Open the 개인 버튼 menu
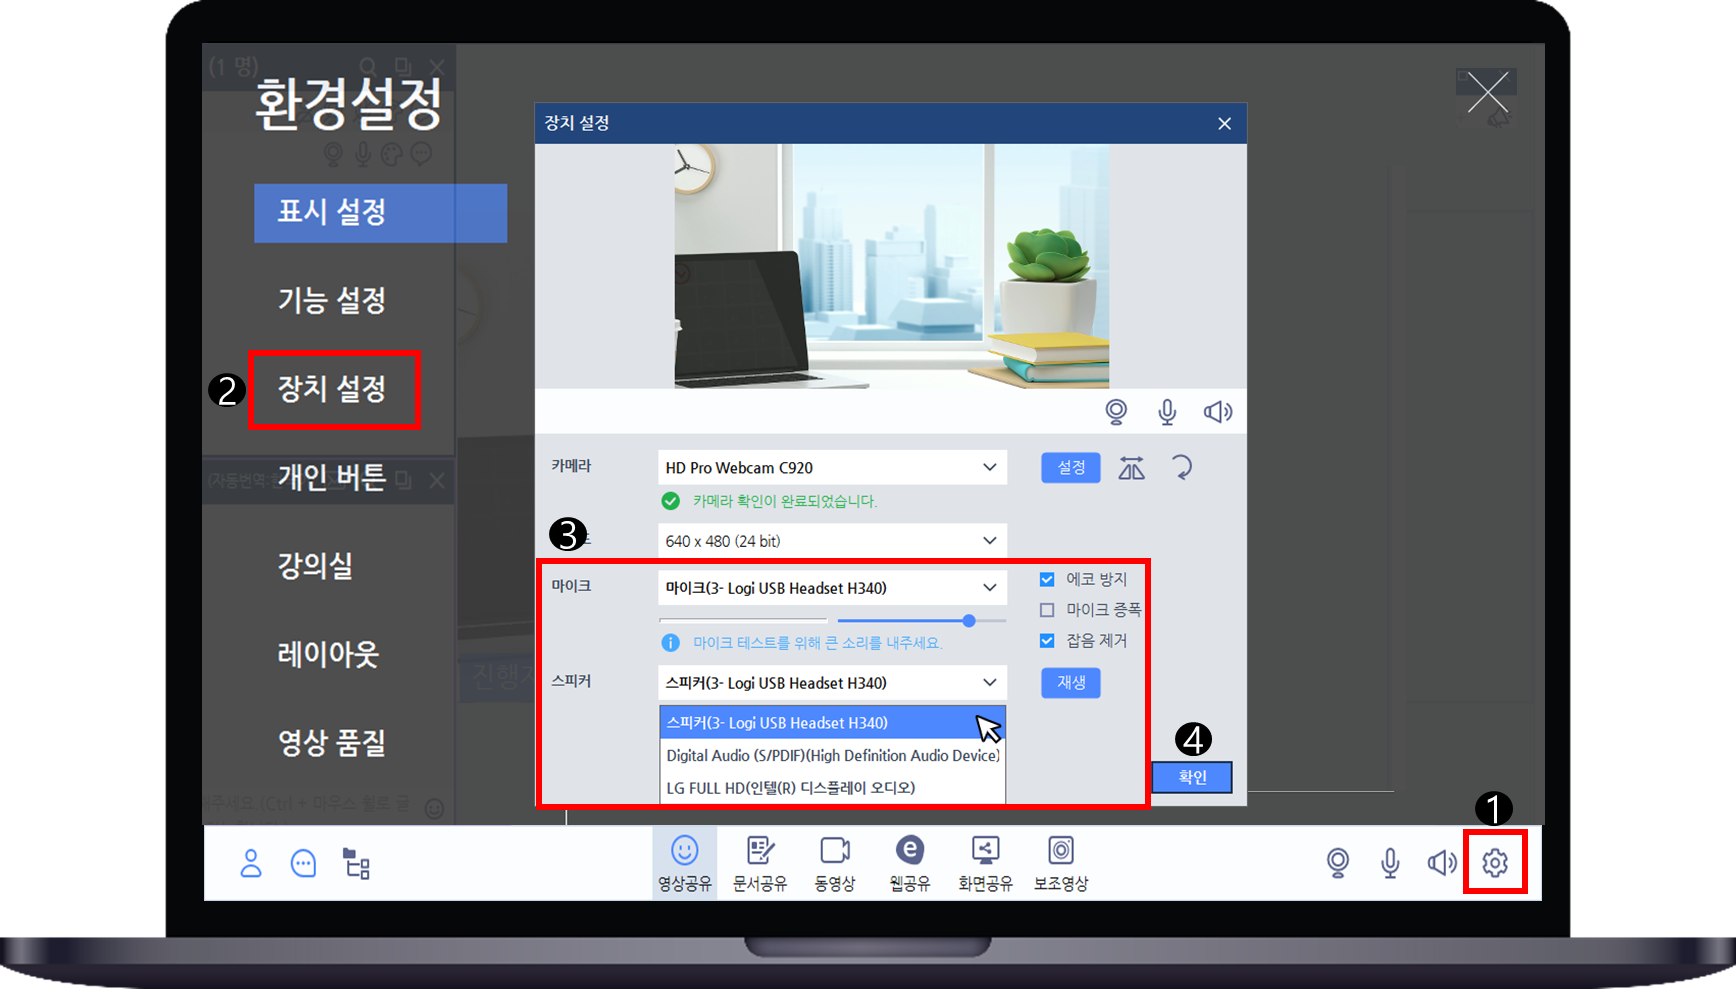This screenshot has width=1736, height=989. pyautogui.click(x=332, y=477)
